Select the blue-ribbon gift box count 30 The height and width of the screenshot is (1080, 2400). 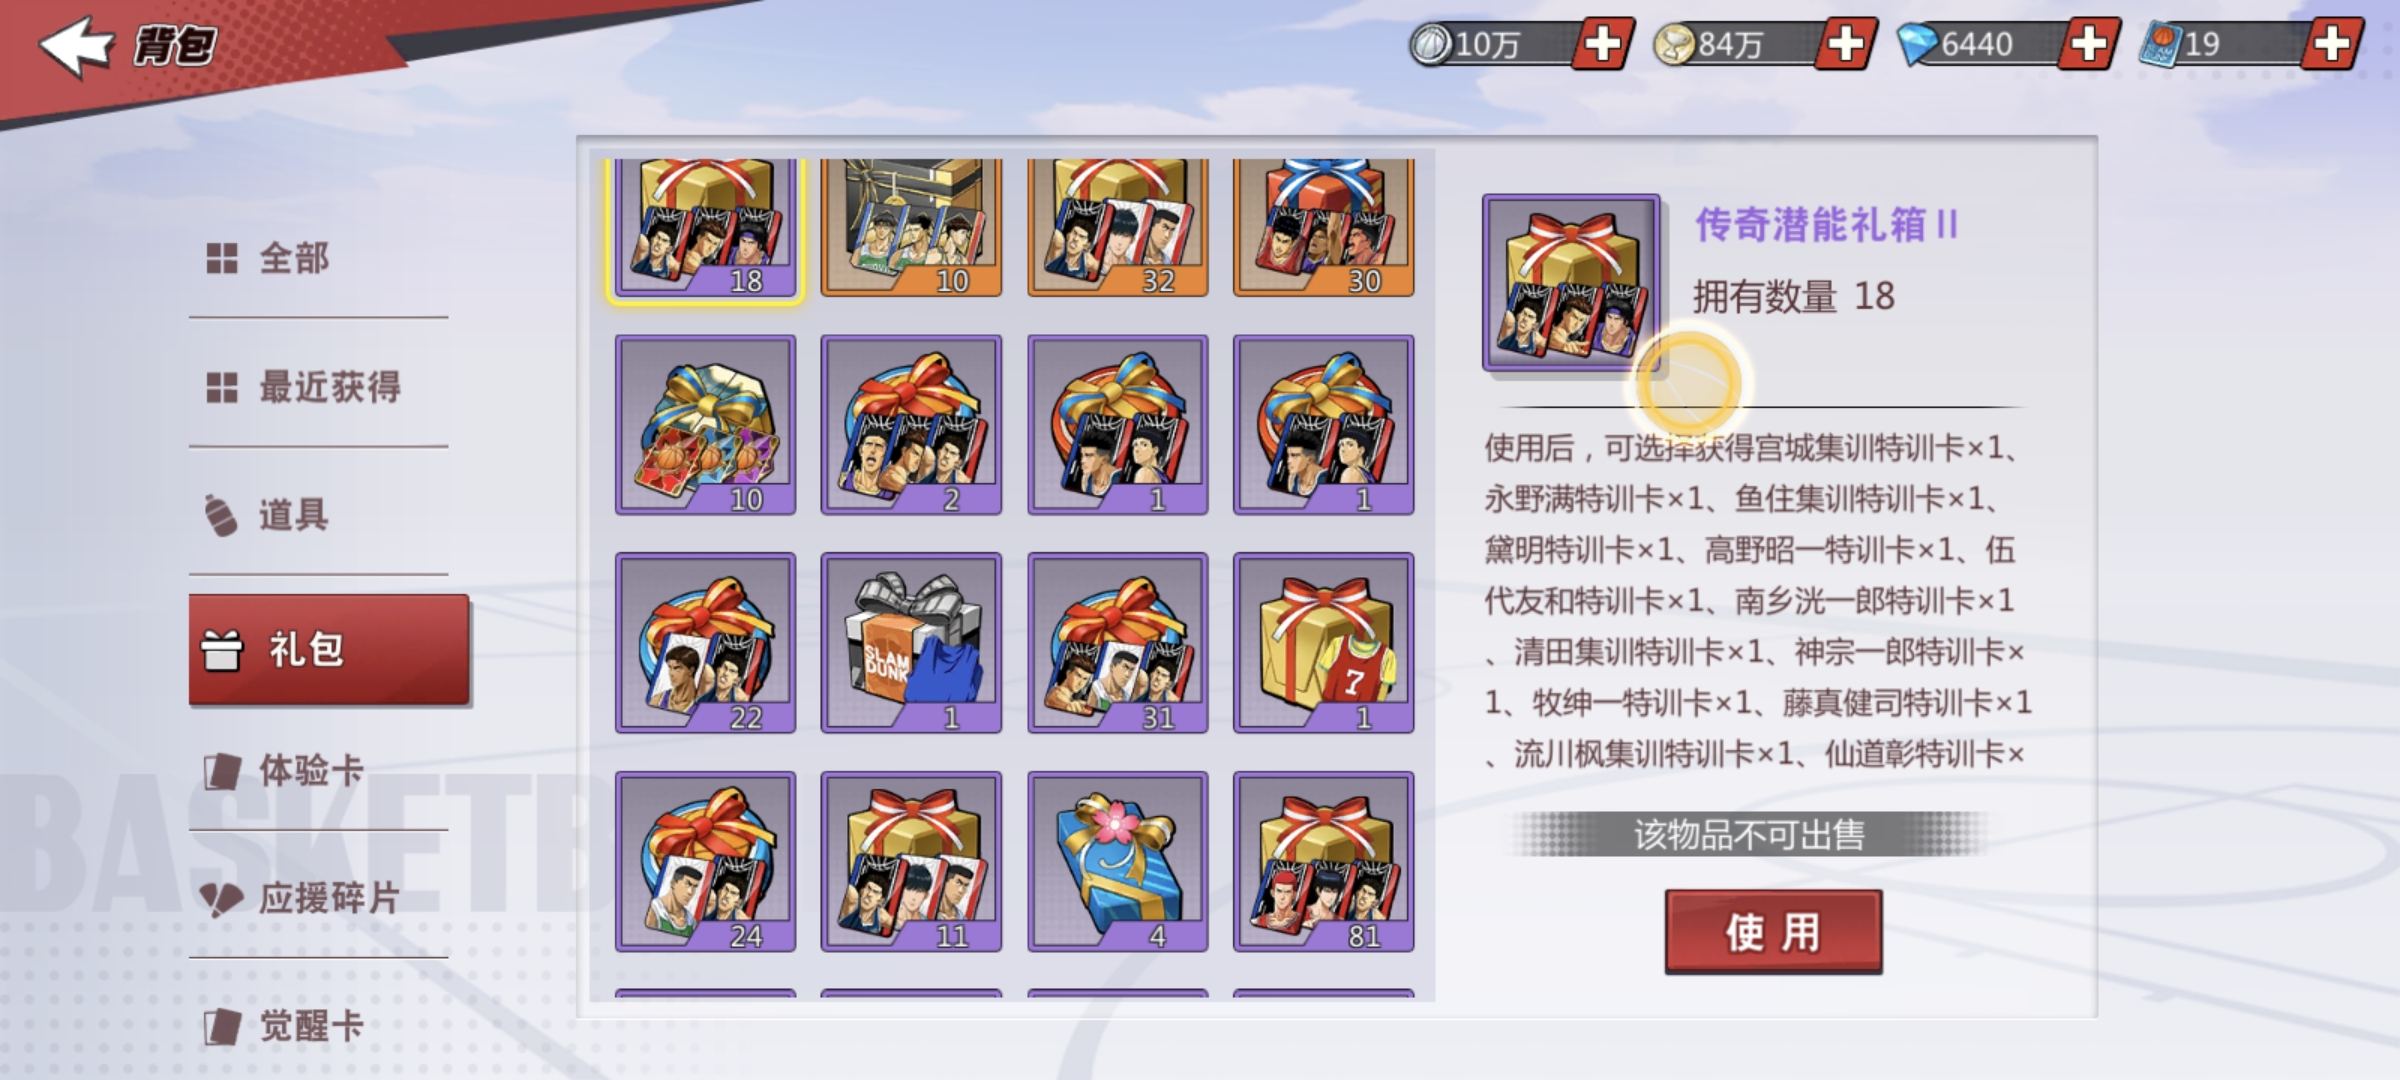pyautogui.click(x=1324, y=227)
